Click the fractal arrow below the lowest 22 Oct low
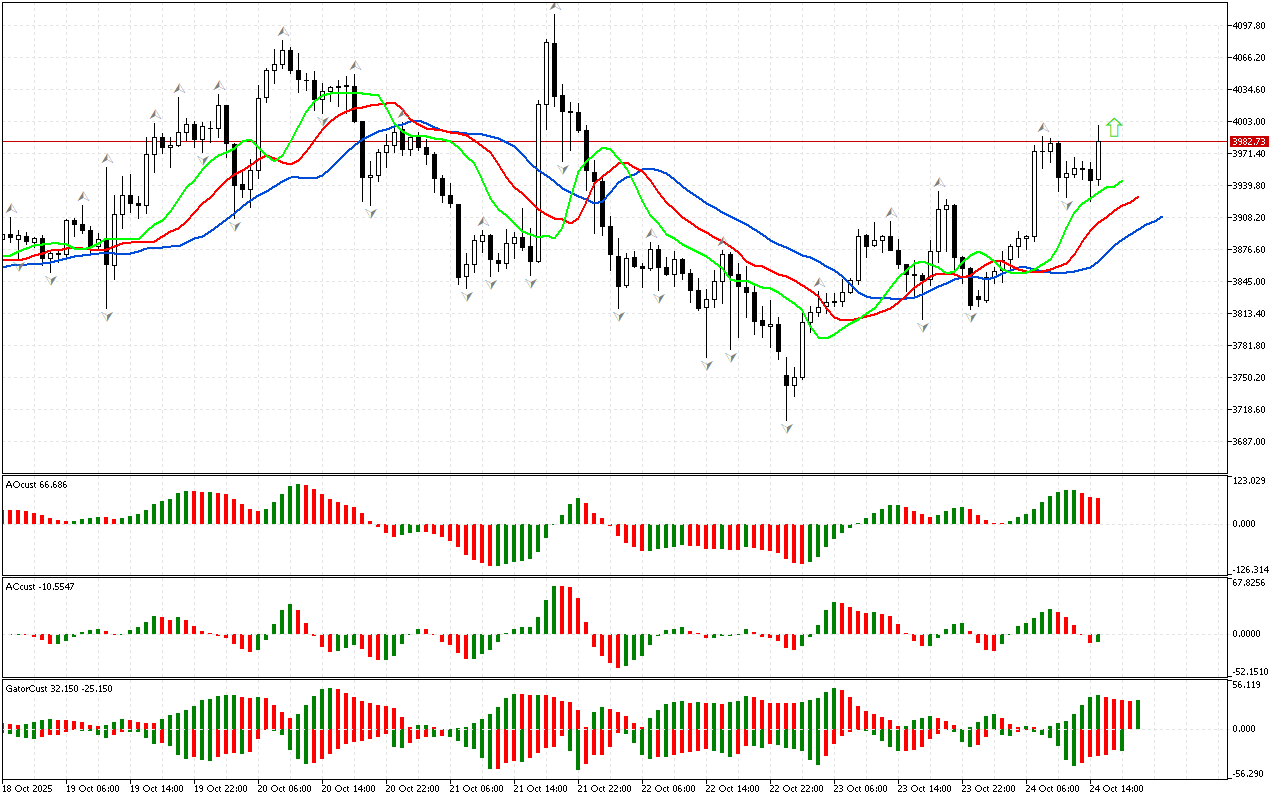This screenshot has height=800, width=1280. 787,427
